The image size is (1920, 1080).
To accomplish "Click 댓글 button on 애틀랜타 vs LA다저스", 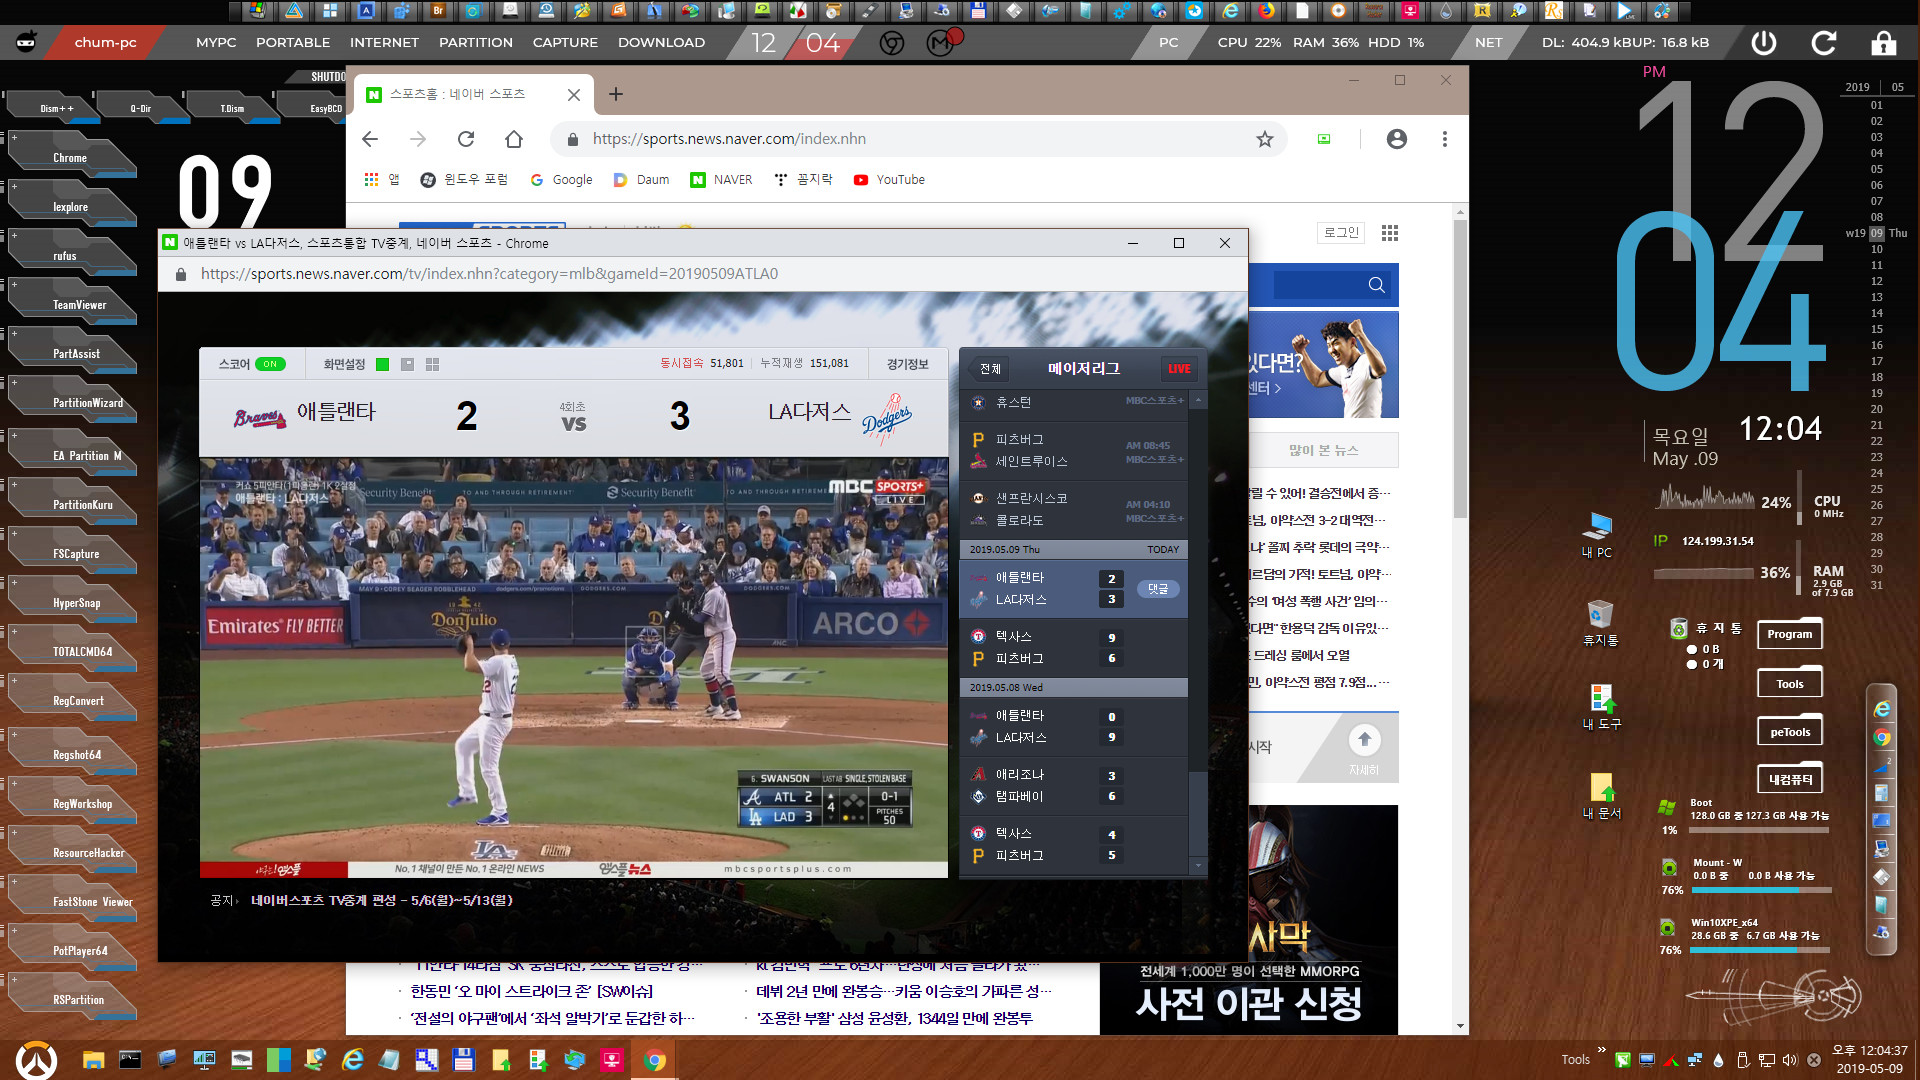I will pyautogui.click(x=1158, y=589).
